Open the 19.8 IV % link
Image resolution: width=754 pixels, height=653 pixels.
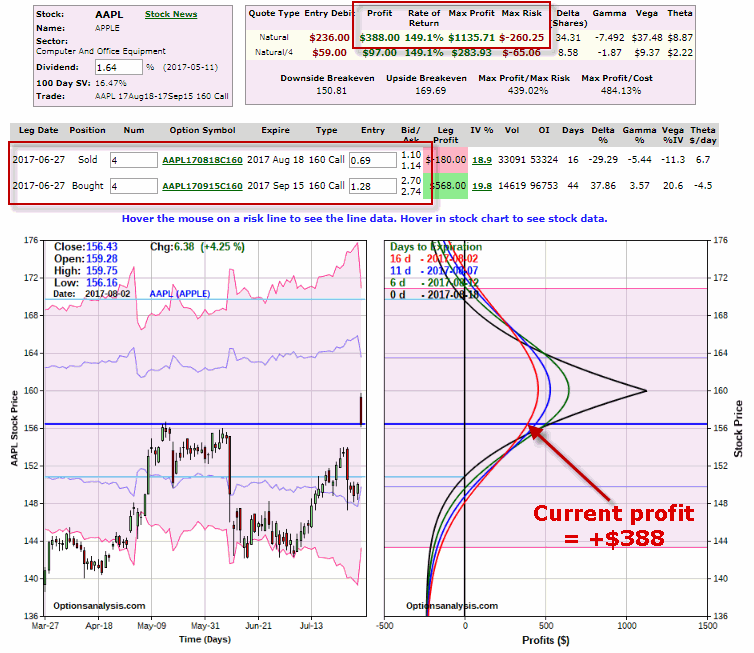point(482,186)
